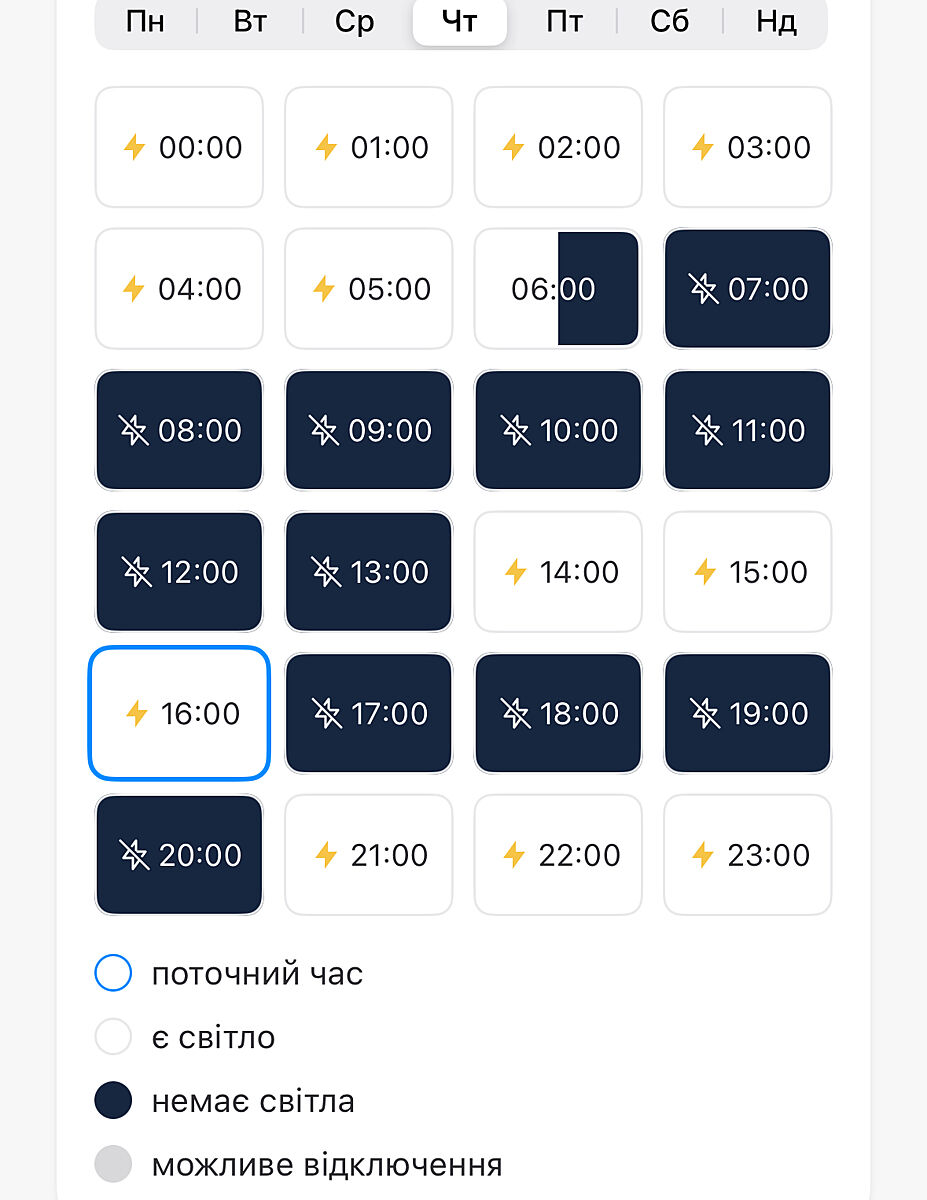
Task: Click the dark 'немає світла' legend swatch
Action: pyautogui.click(x=113, y=1102)
